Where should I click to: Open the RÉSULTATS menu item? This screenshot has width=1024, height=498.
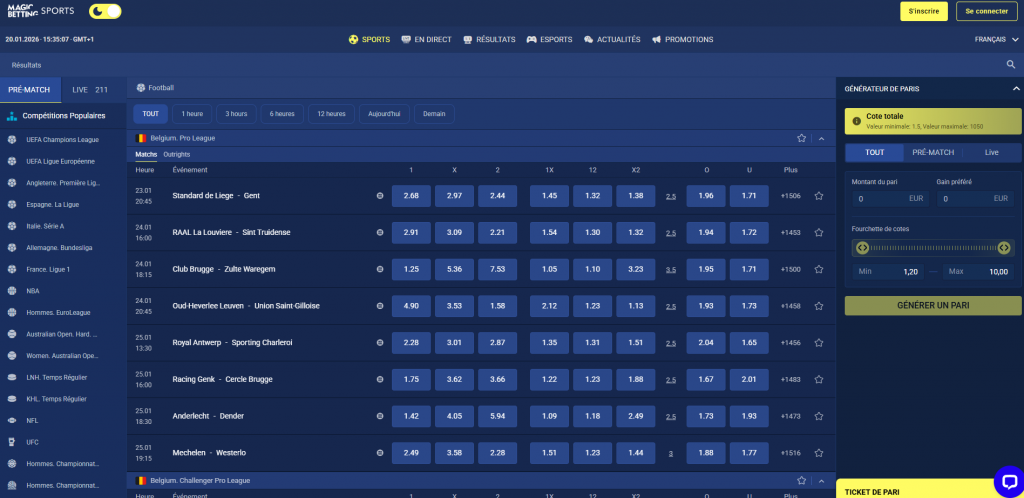click(x=489, y=39)
